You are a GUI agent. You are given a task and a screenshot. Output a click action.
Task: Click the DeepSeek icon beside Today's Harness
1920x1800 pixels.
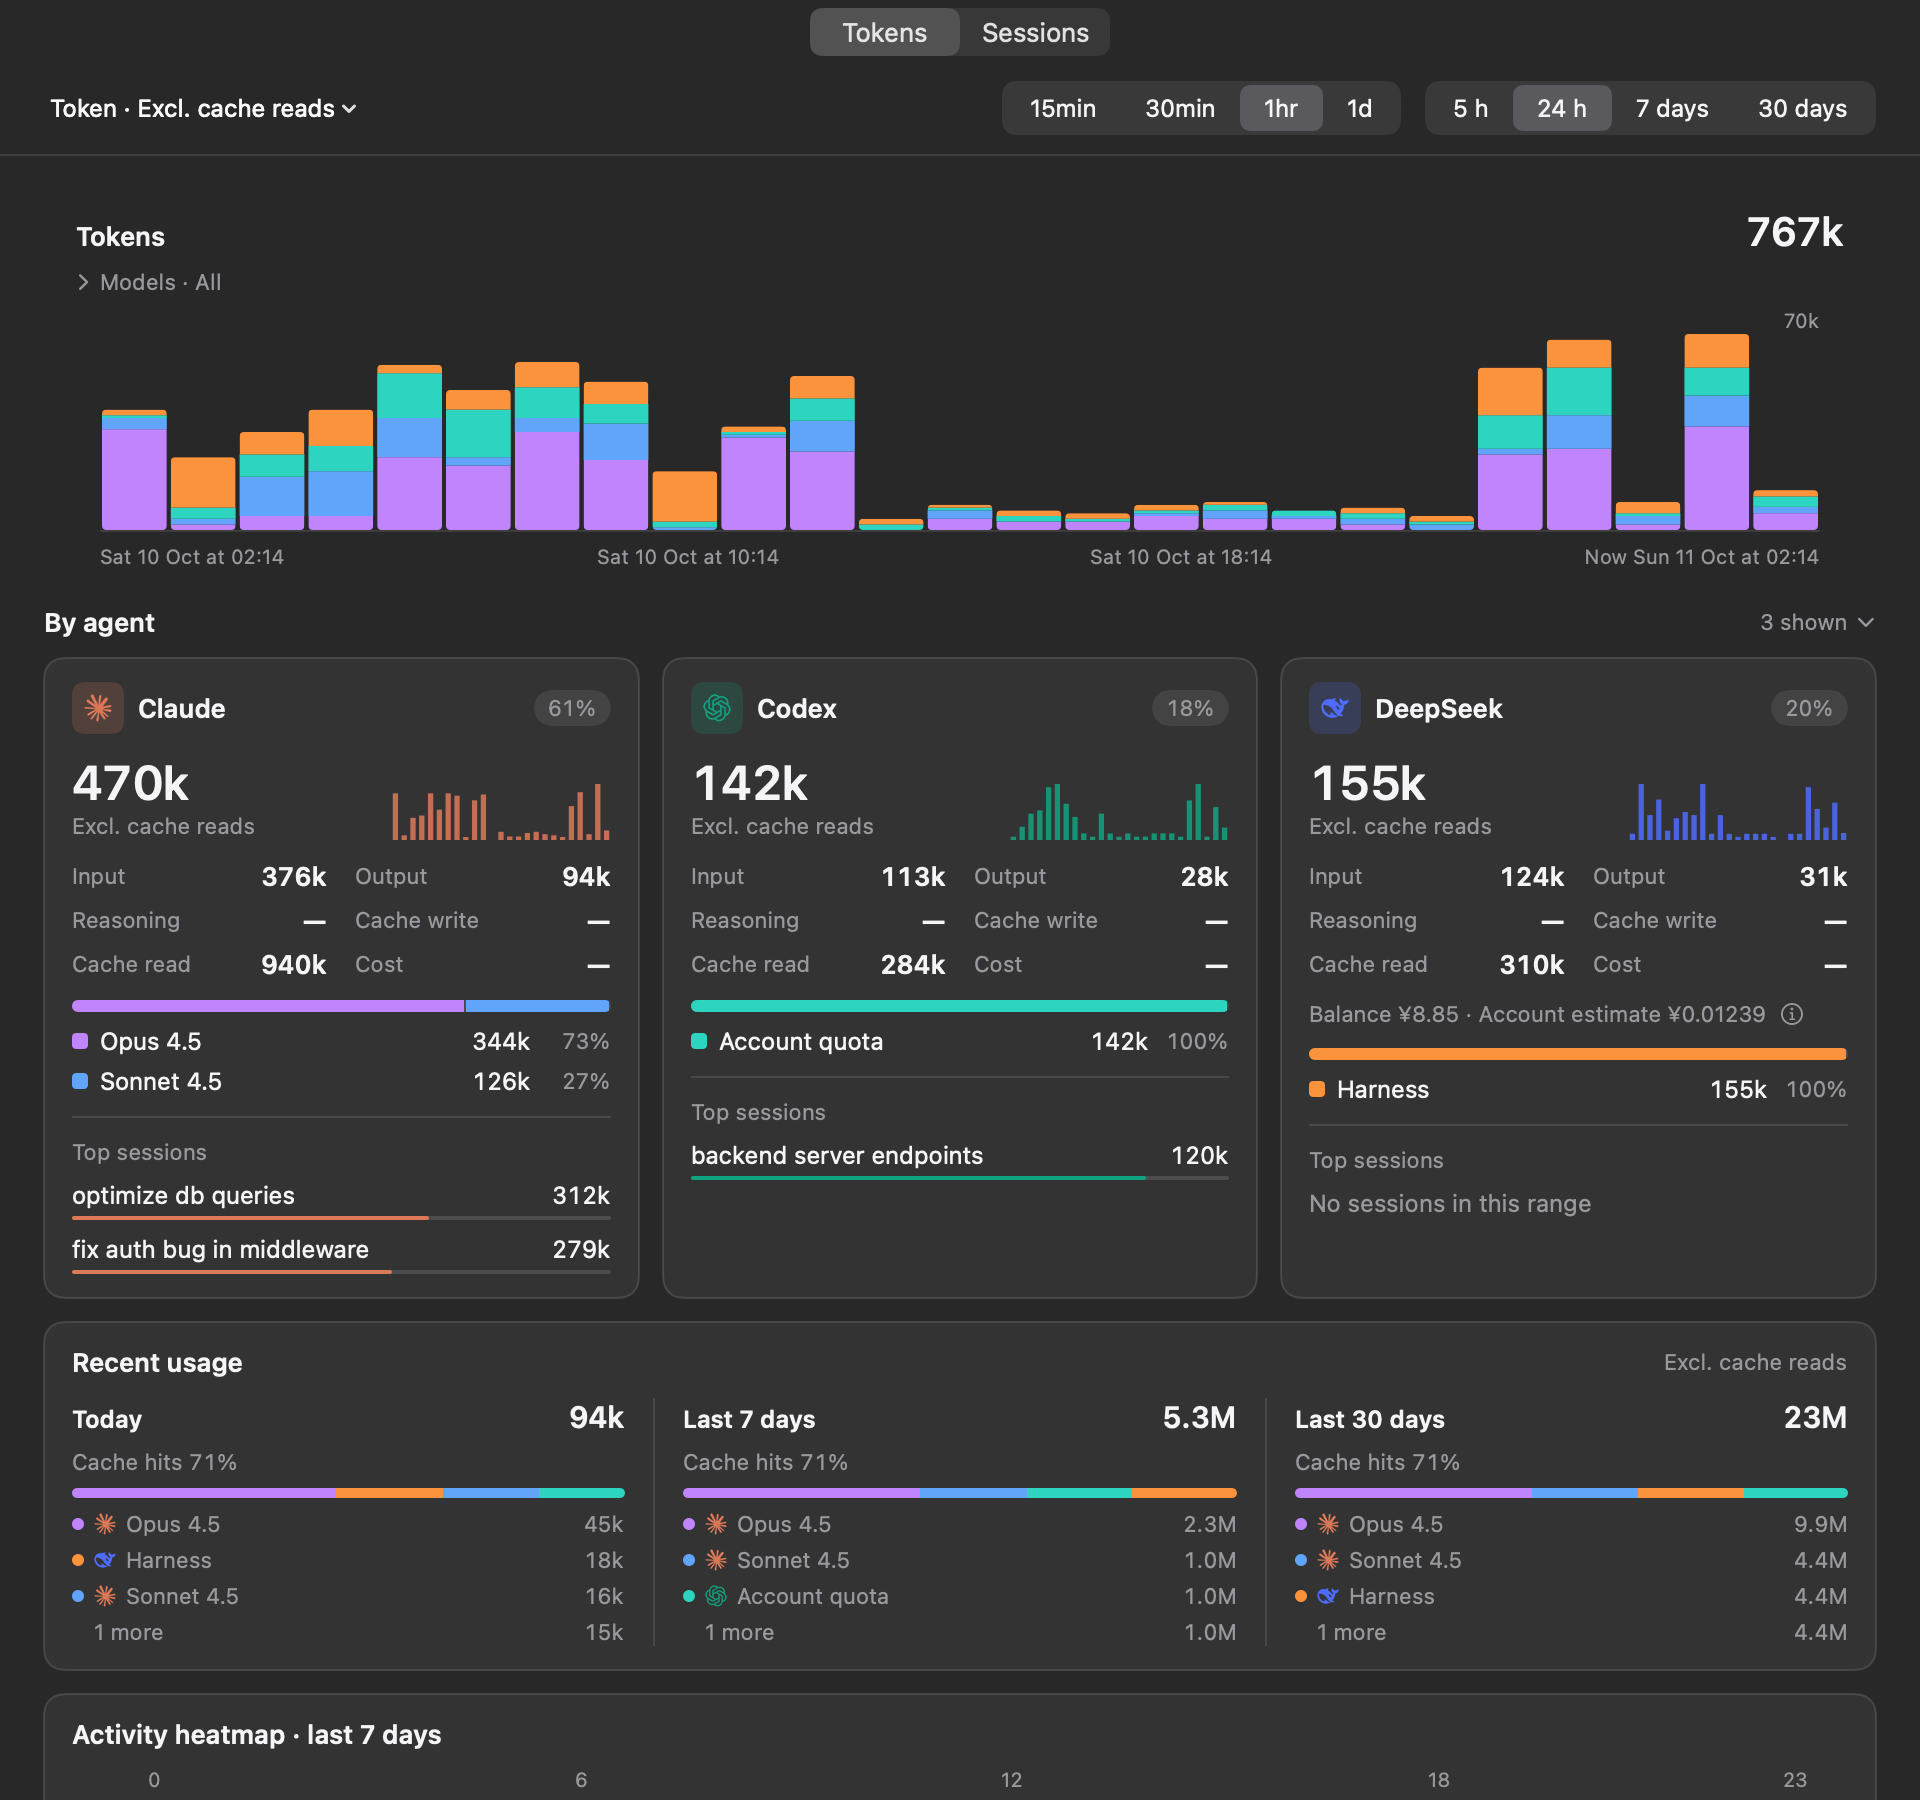coord(105,1560)
